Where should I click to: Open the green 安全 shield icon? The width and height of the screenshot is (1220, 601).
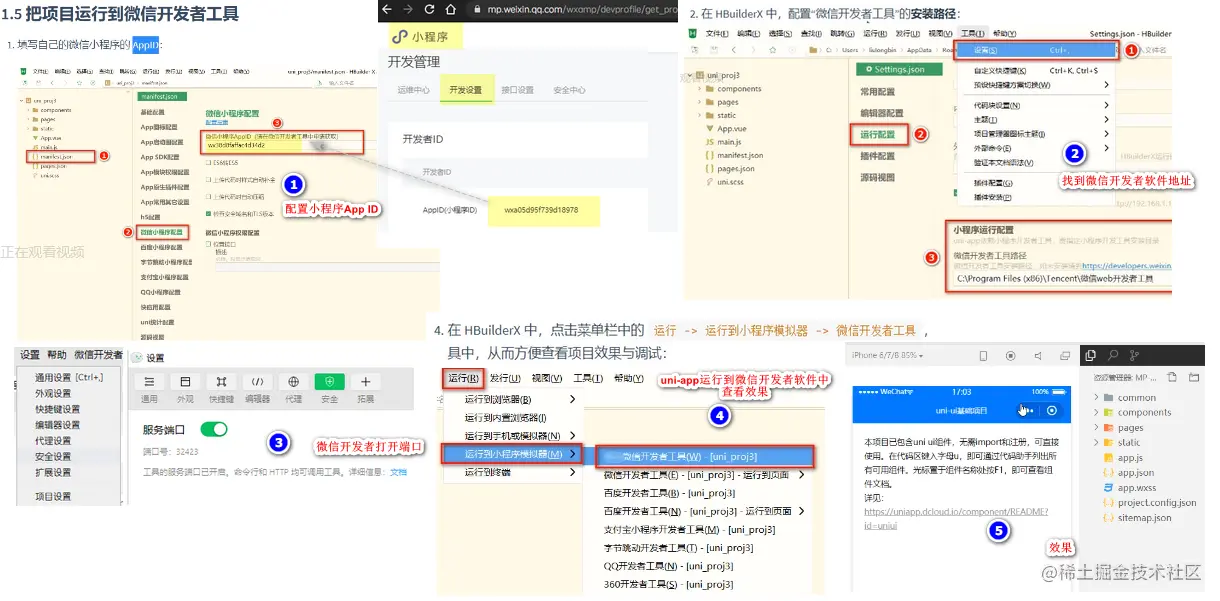(329, 382)
